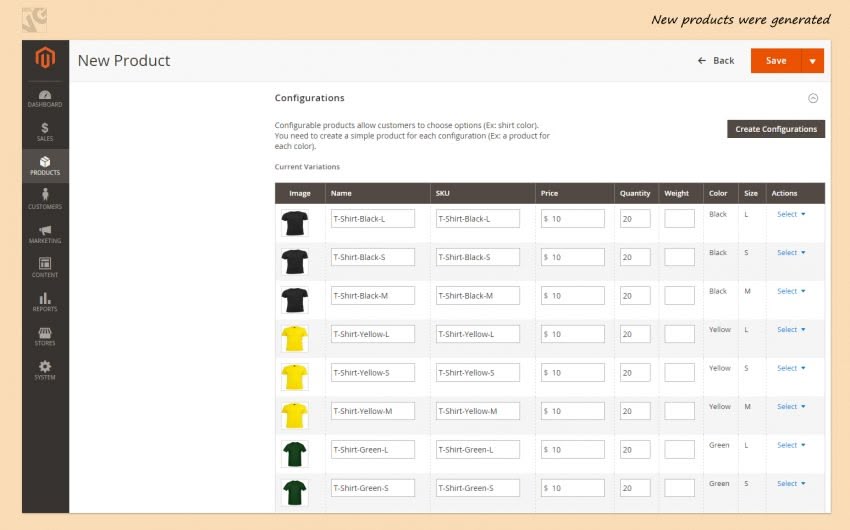This screenshot has width=850, height=530.
Task: Focus the Name field of T-Shirt-Black-L
Action: click(x=373, y=219)
